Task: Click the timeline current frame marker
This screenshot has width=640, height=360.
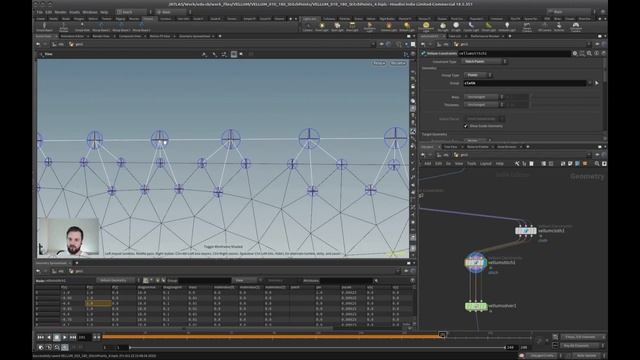Action: (x=442, y=335)
